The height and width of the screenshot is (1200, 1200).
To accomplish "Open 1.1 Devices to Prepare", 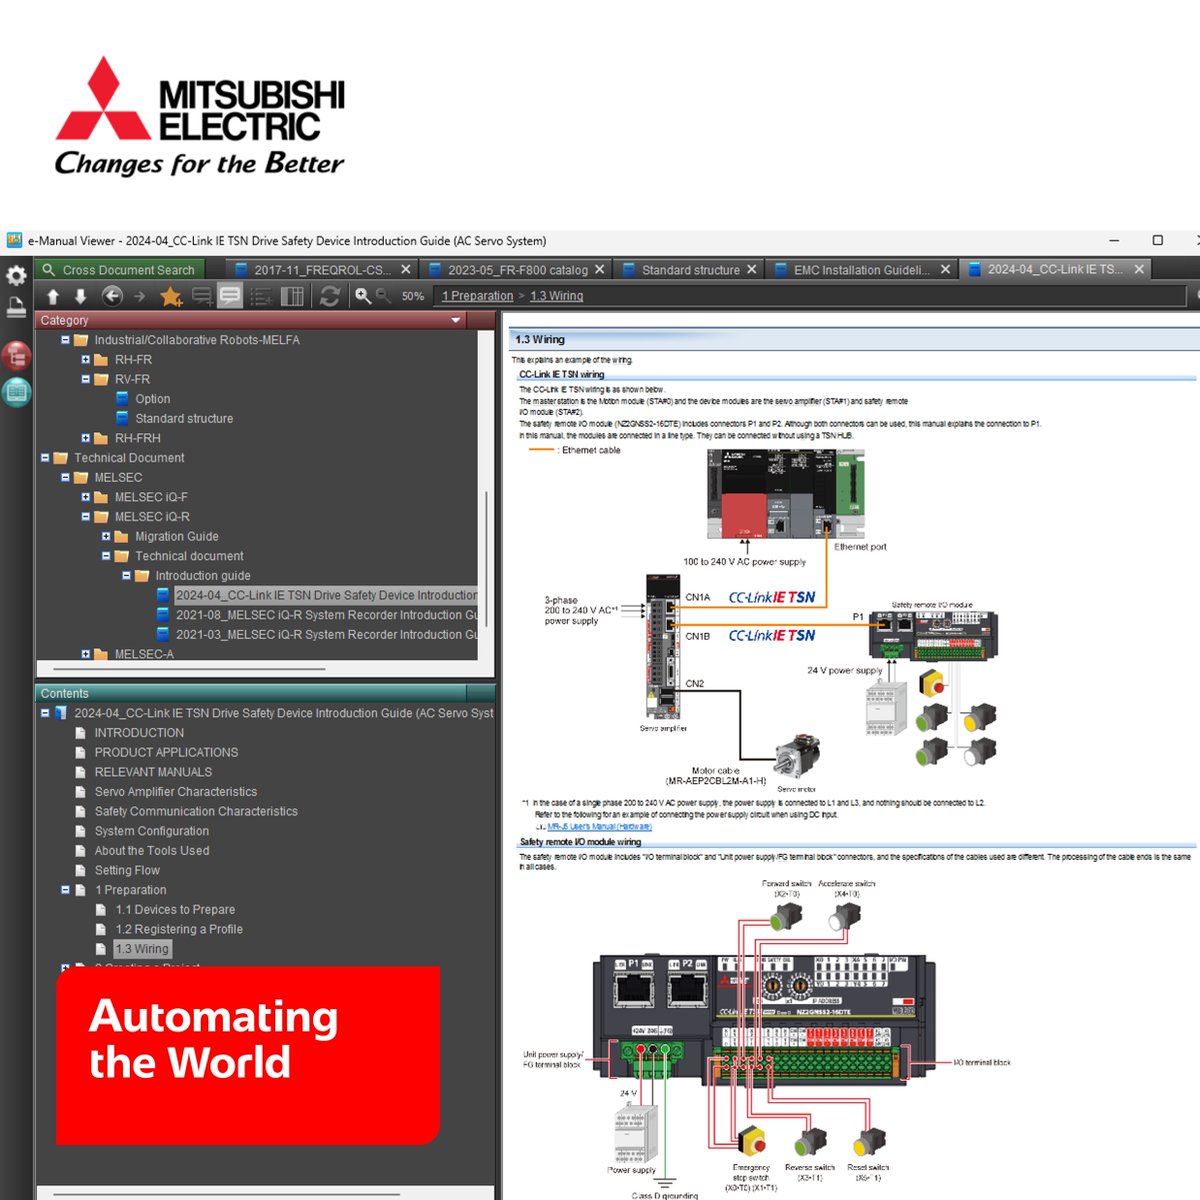I will [175, 910].
